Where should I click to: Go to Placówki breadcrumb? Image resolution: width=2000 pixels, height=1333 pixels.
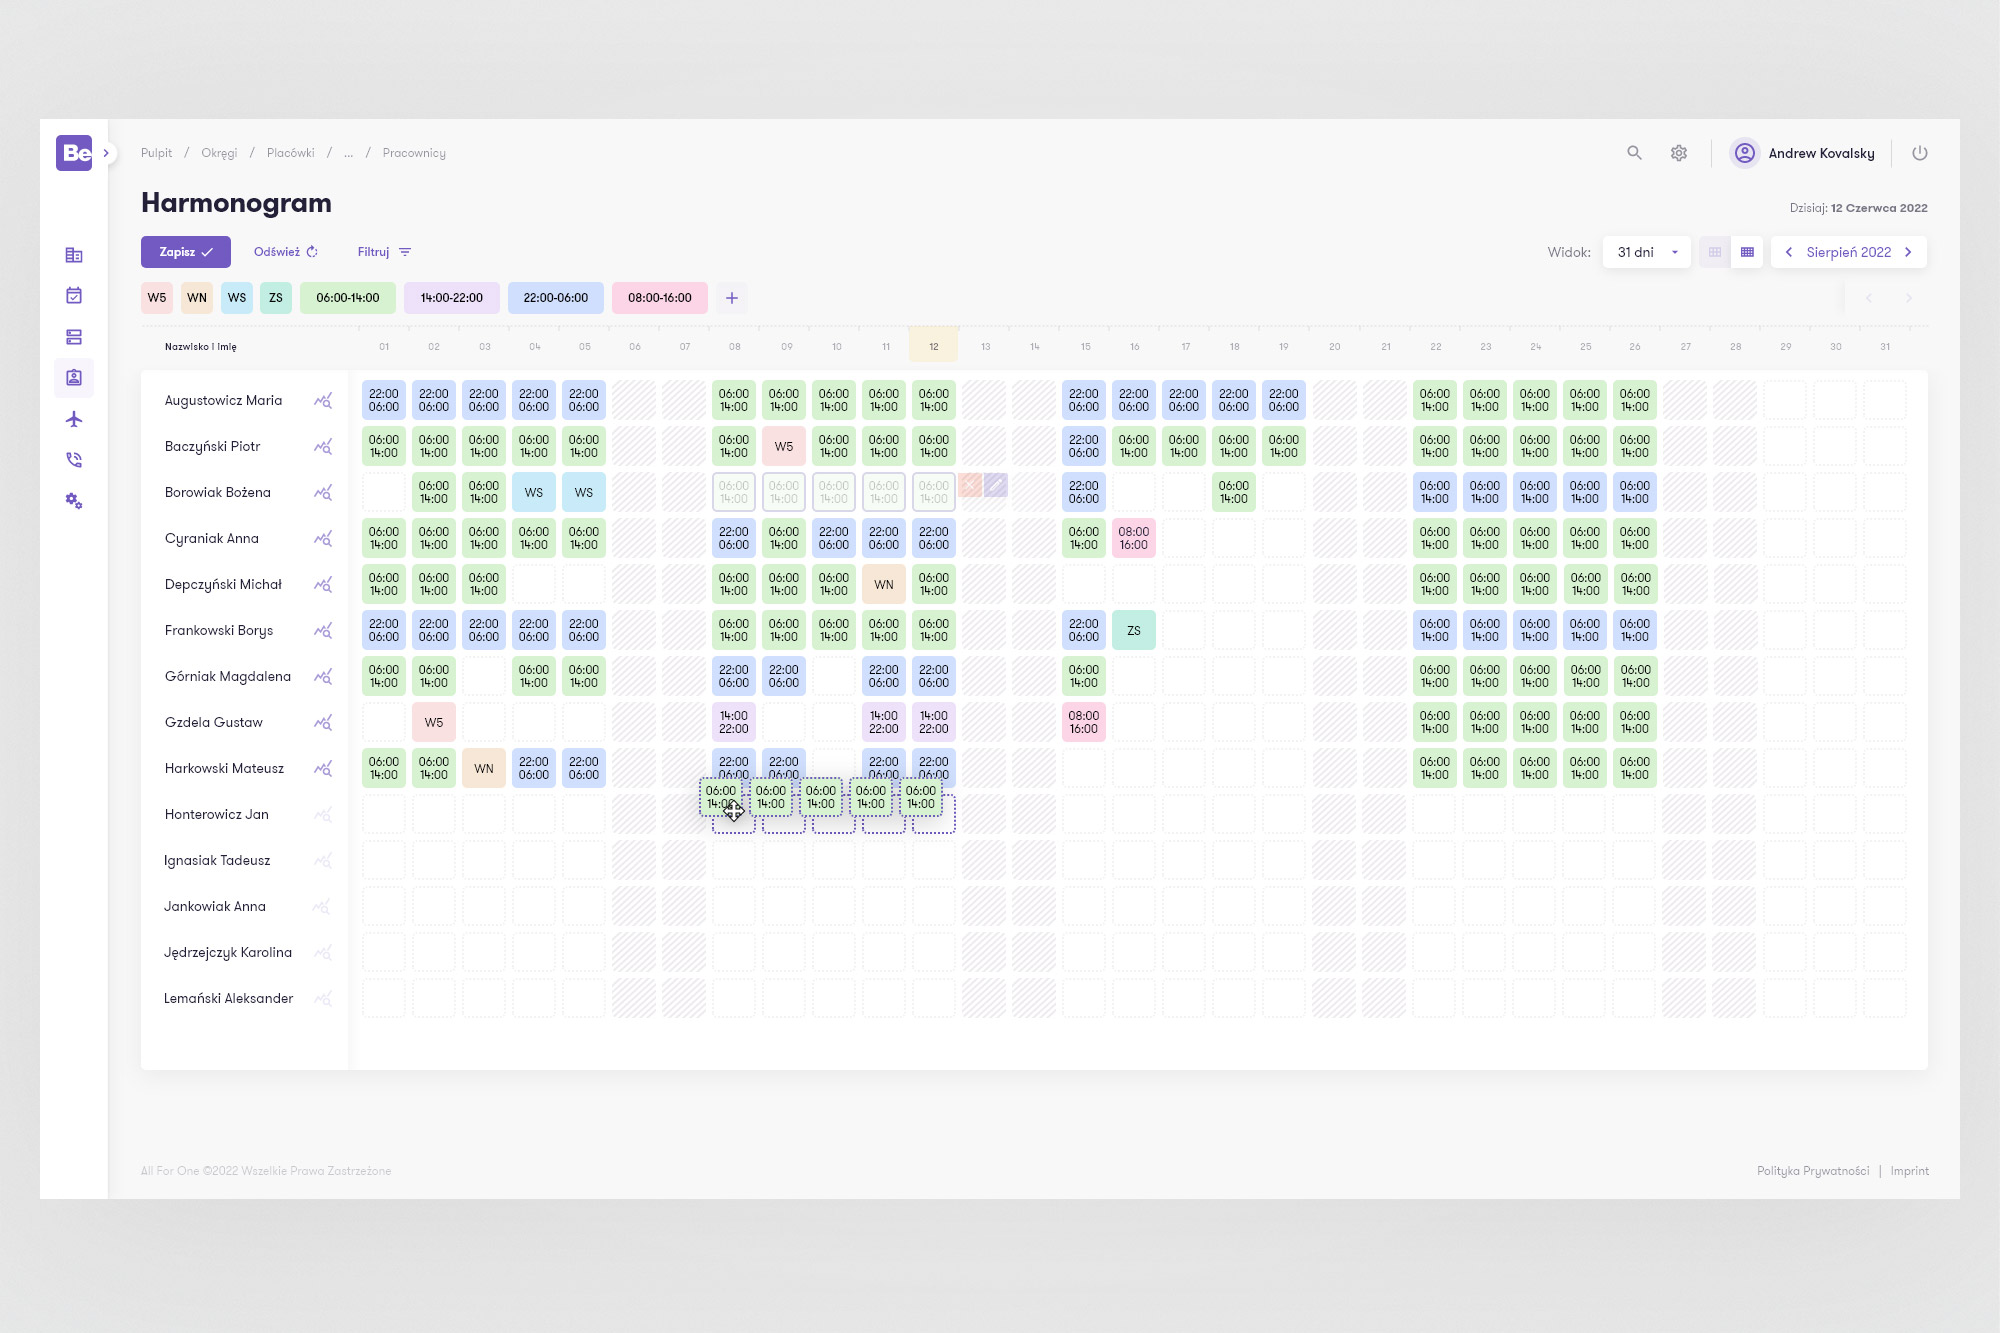coord(290,153)
